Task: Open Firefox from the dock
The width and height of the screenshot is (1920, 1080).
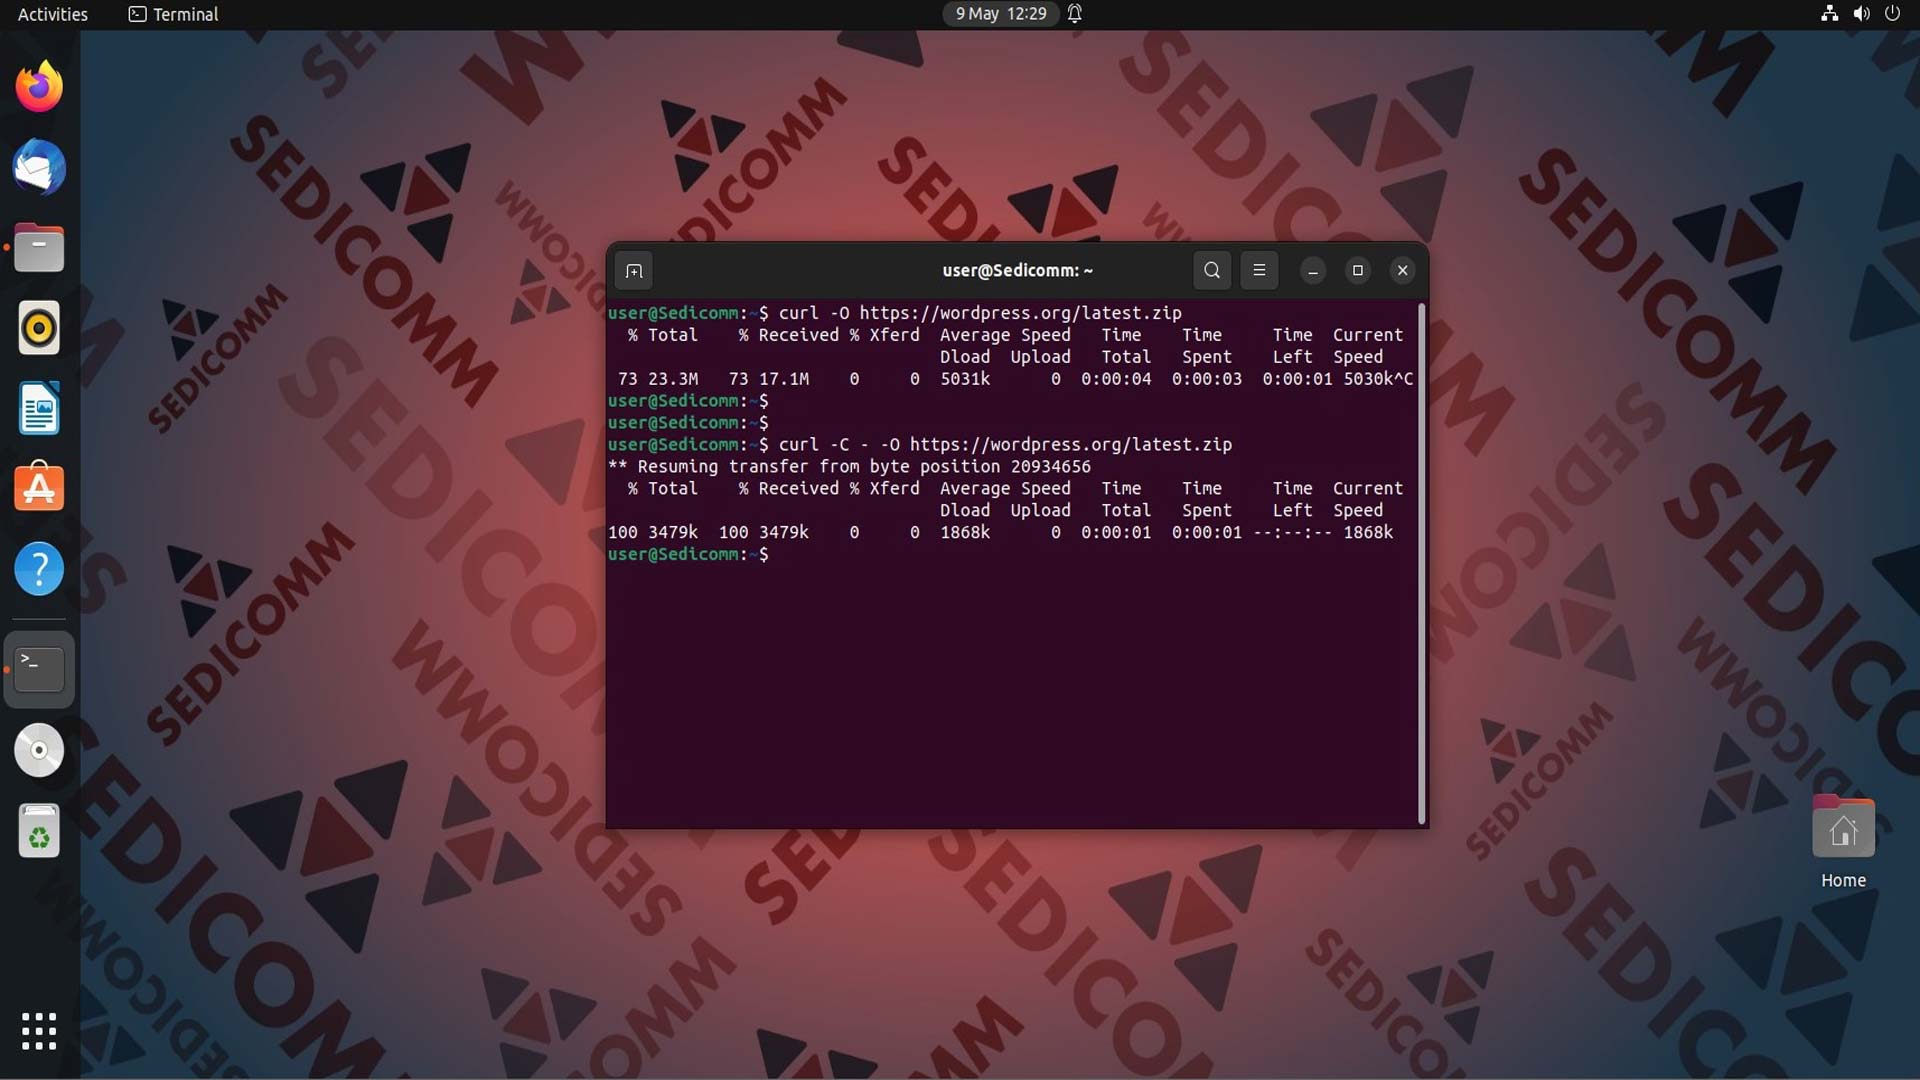Action: 39,87
